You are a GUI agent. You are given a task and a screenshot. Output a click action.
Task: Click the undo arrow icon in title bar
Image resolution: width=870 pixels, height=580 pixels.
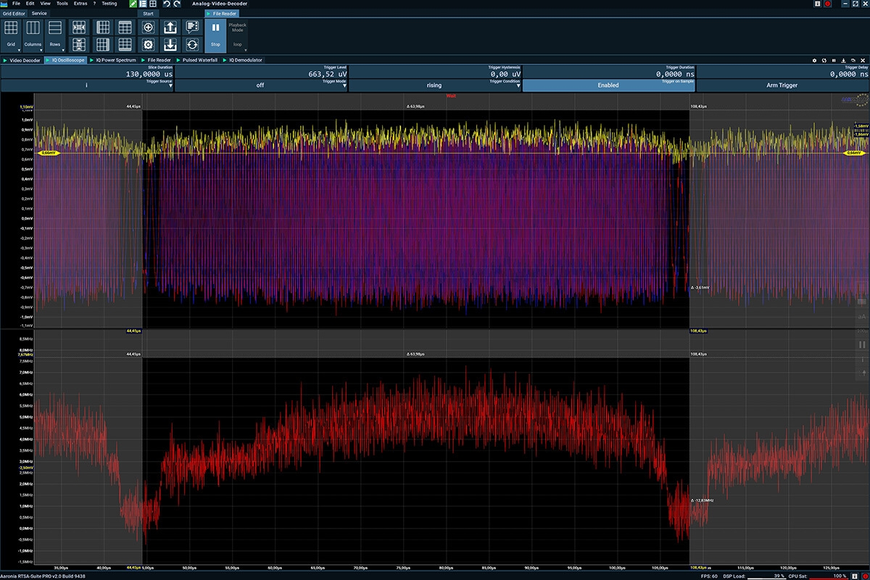point(166,4)
